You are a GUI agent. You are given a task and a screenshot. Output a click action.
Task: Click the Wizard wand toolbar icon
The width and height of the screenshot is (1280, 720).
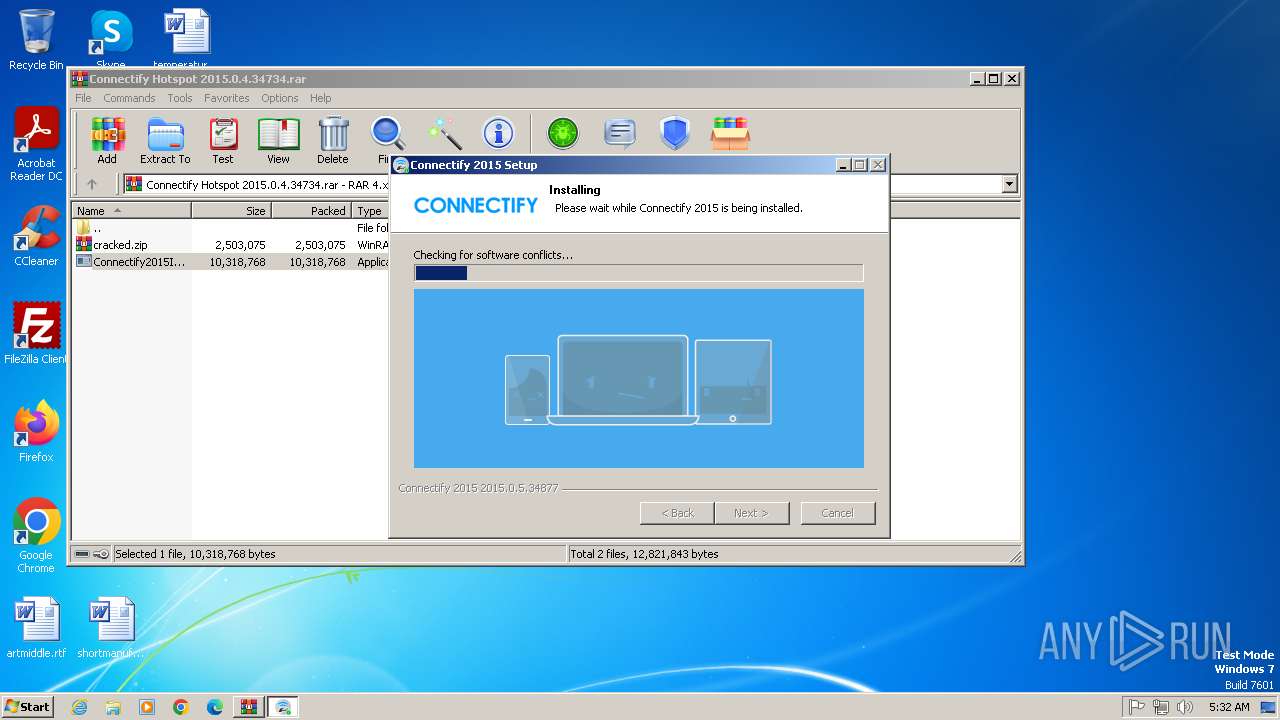coord(444,133)
